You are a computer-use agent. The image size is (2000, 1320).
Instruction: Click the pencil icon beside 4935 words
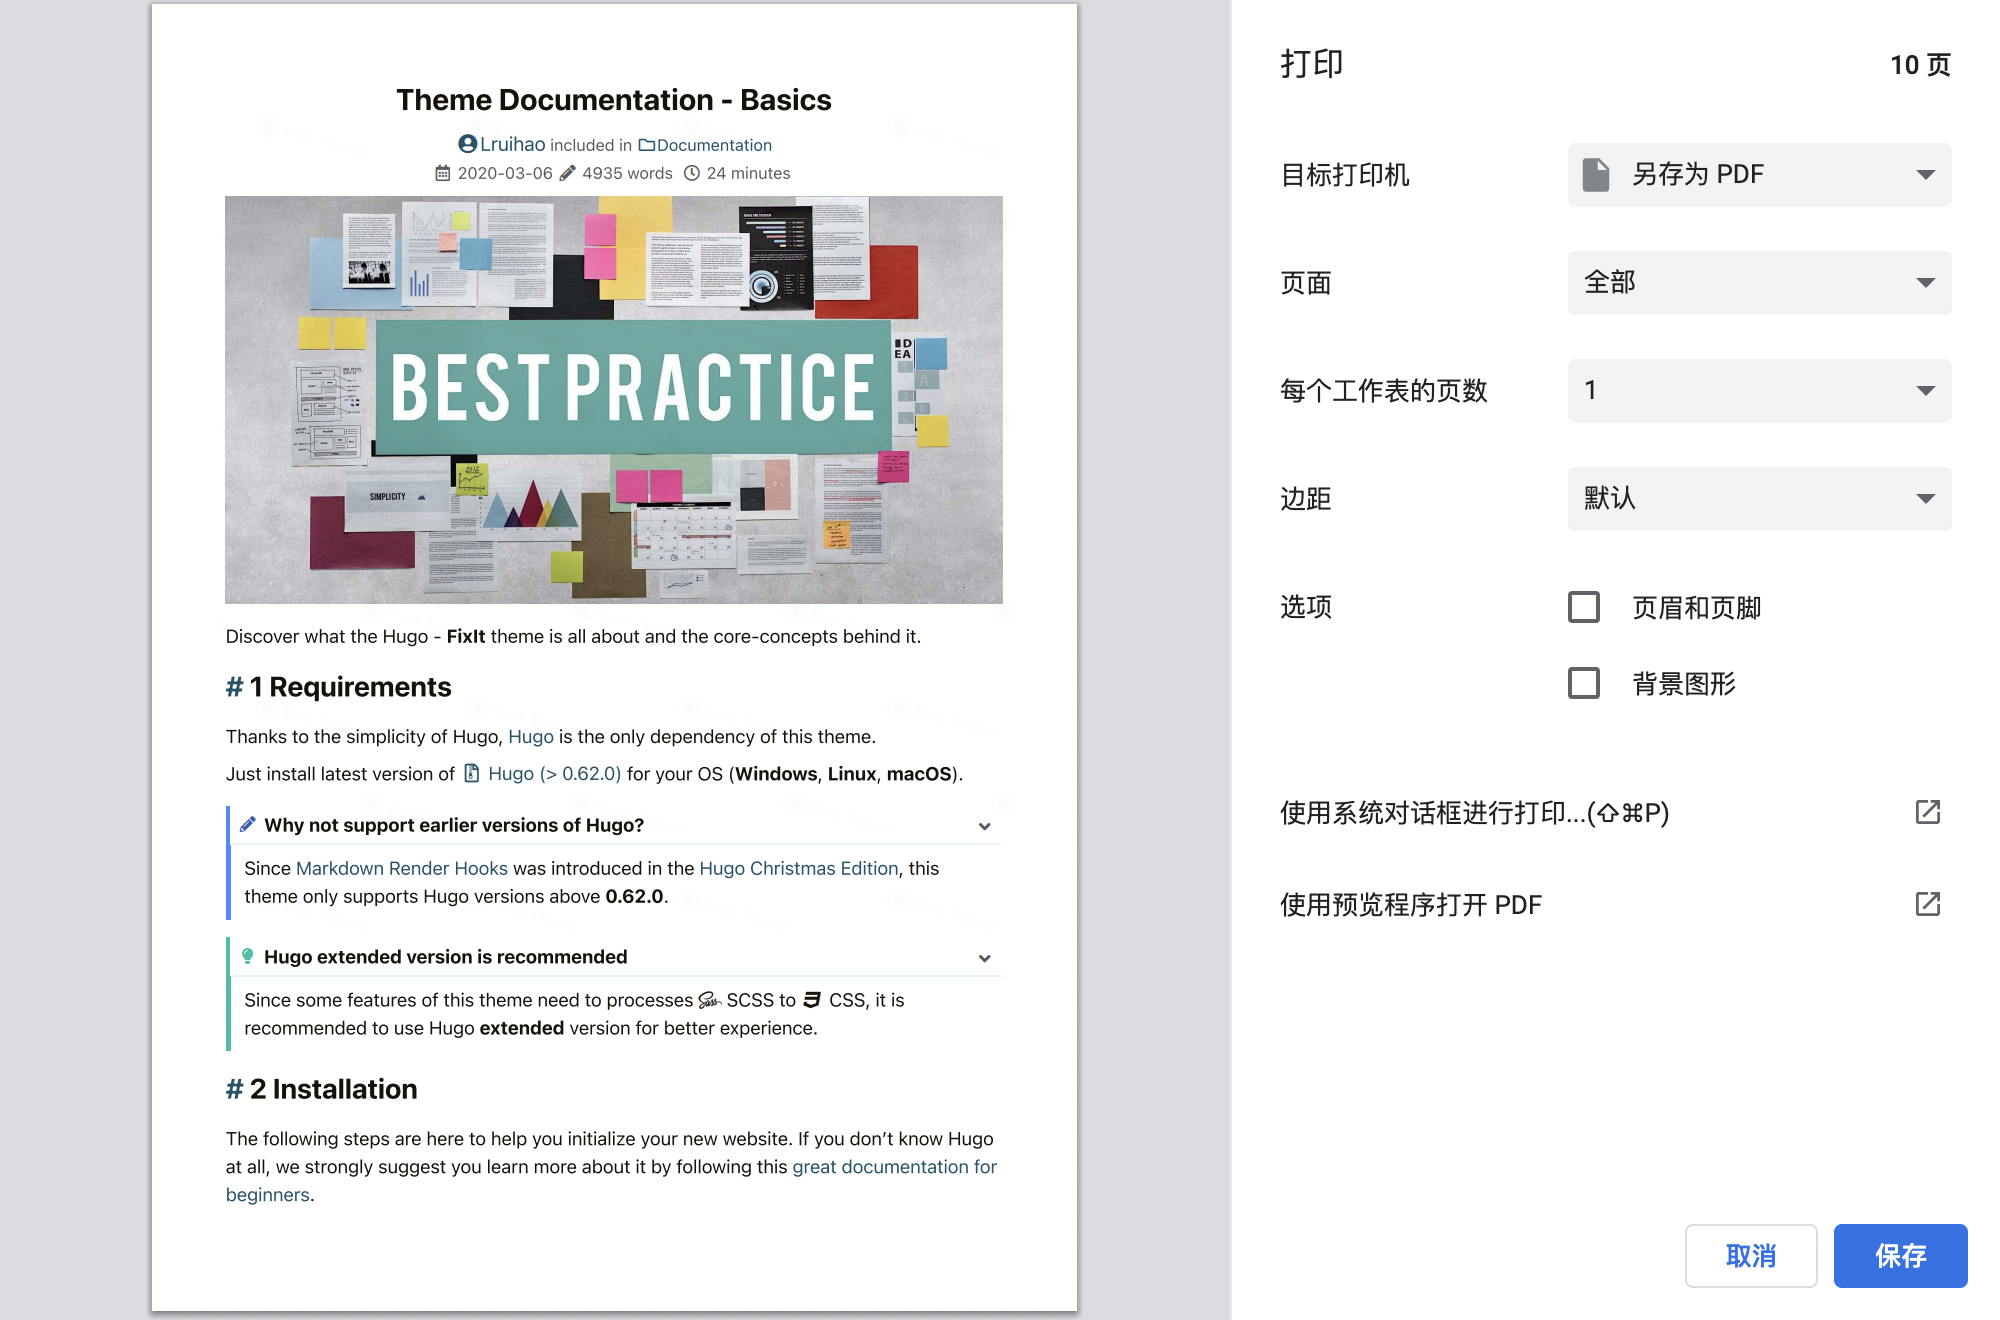[567, 172]
